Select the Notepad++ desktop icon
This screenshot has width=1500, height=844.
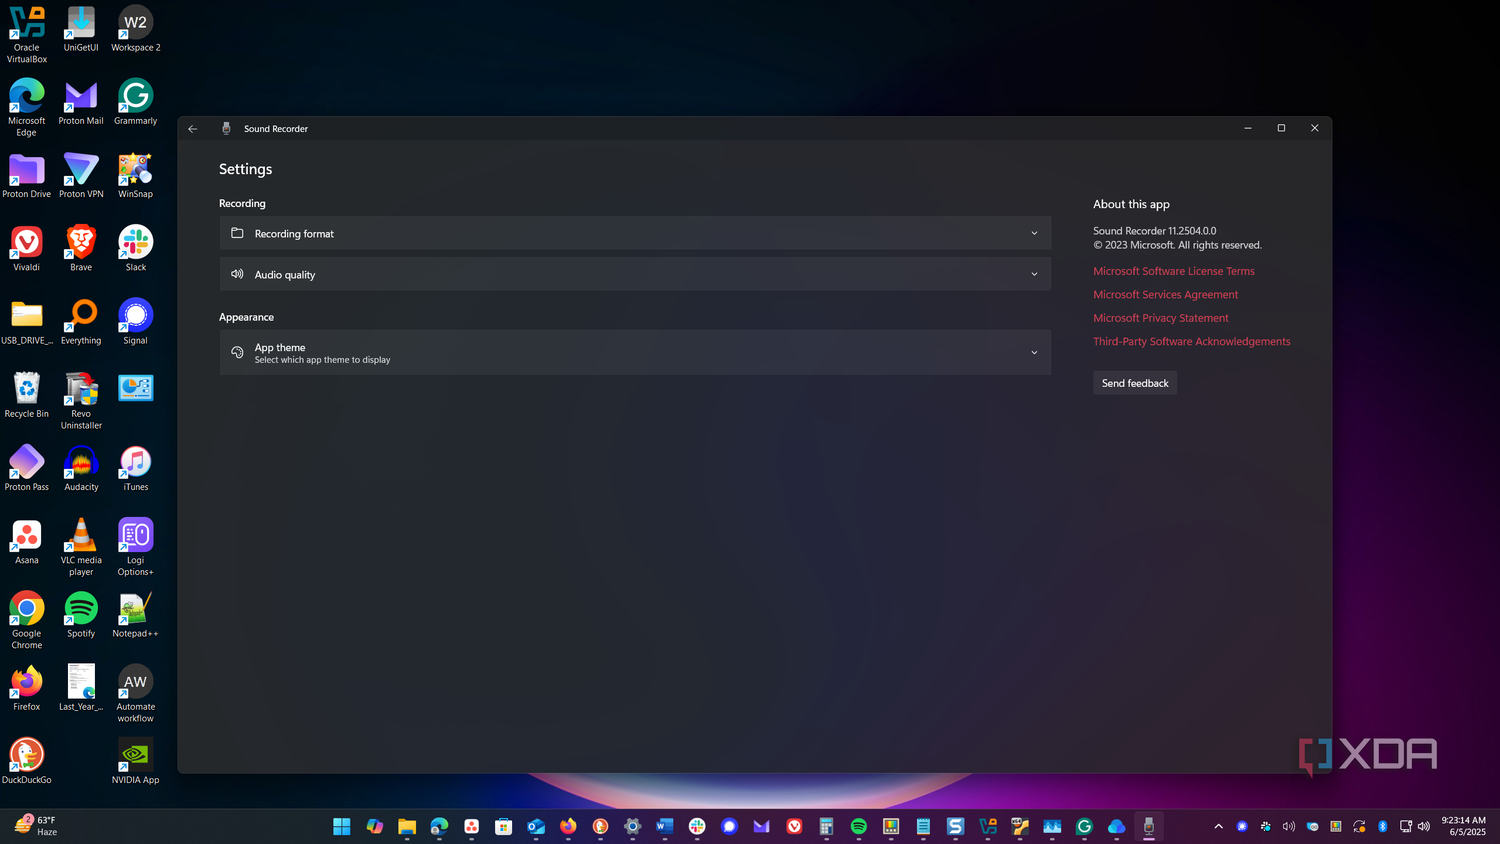coord(136,615)
